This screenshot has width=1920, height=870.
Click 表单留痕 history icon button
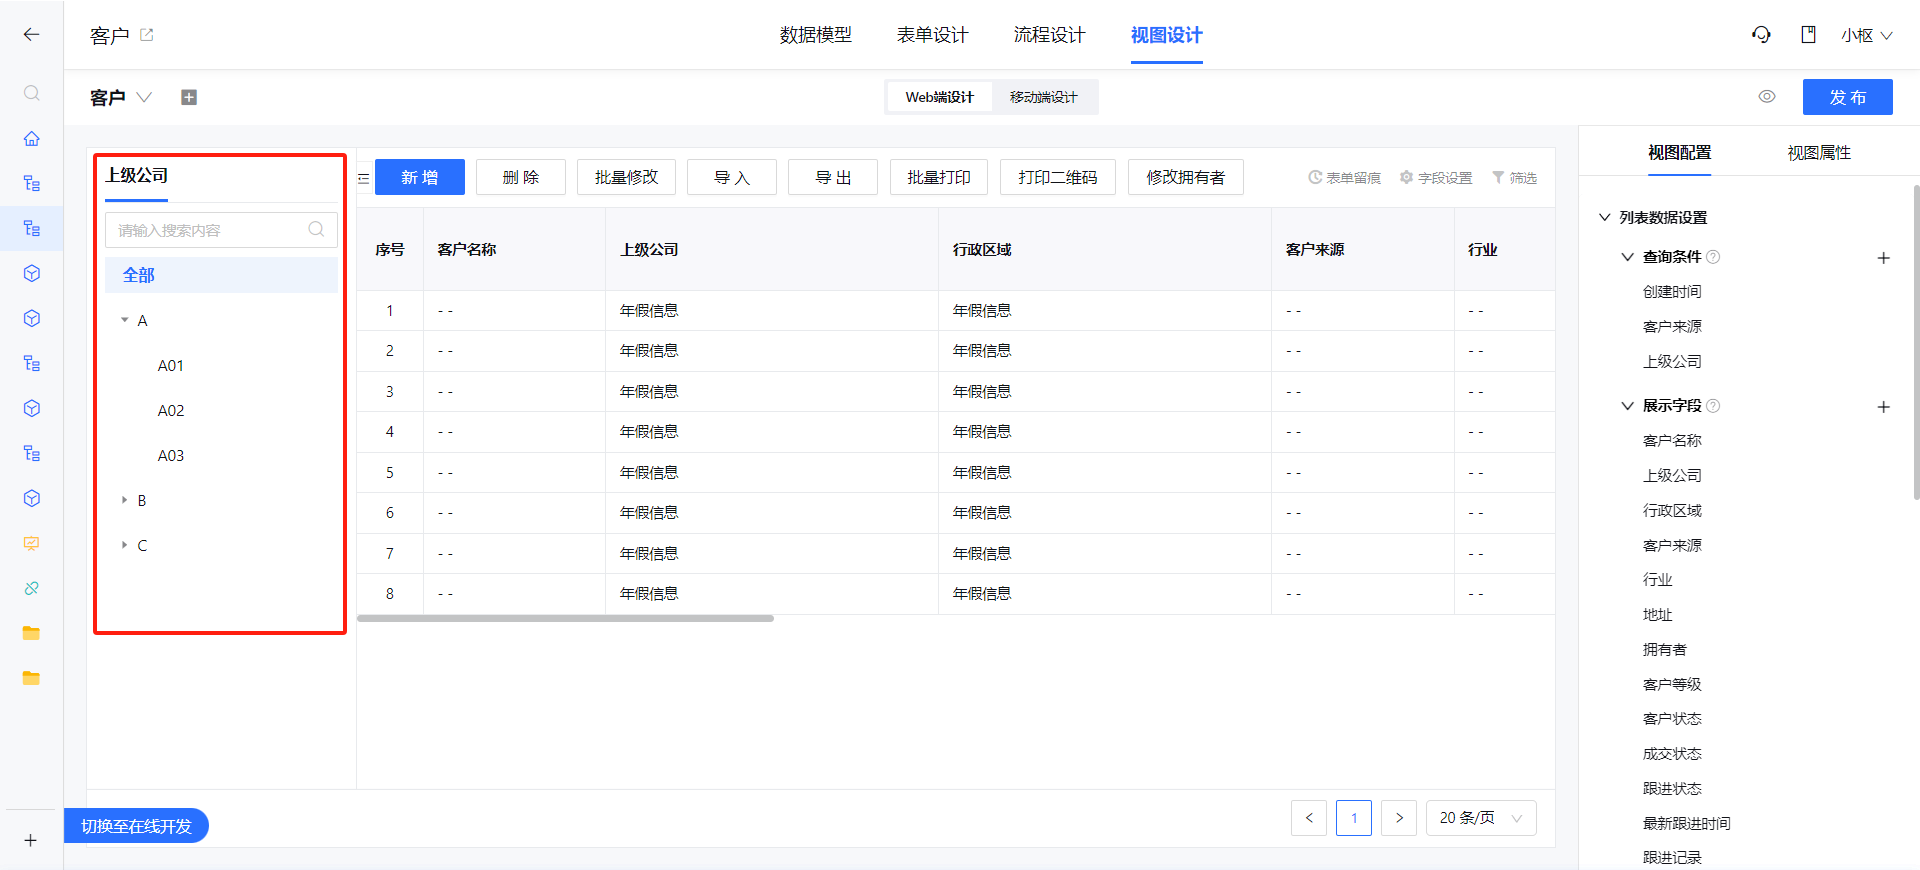pos(1344,177)
